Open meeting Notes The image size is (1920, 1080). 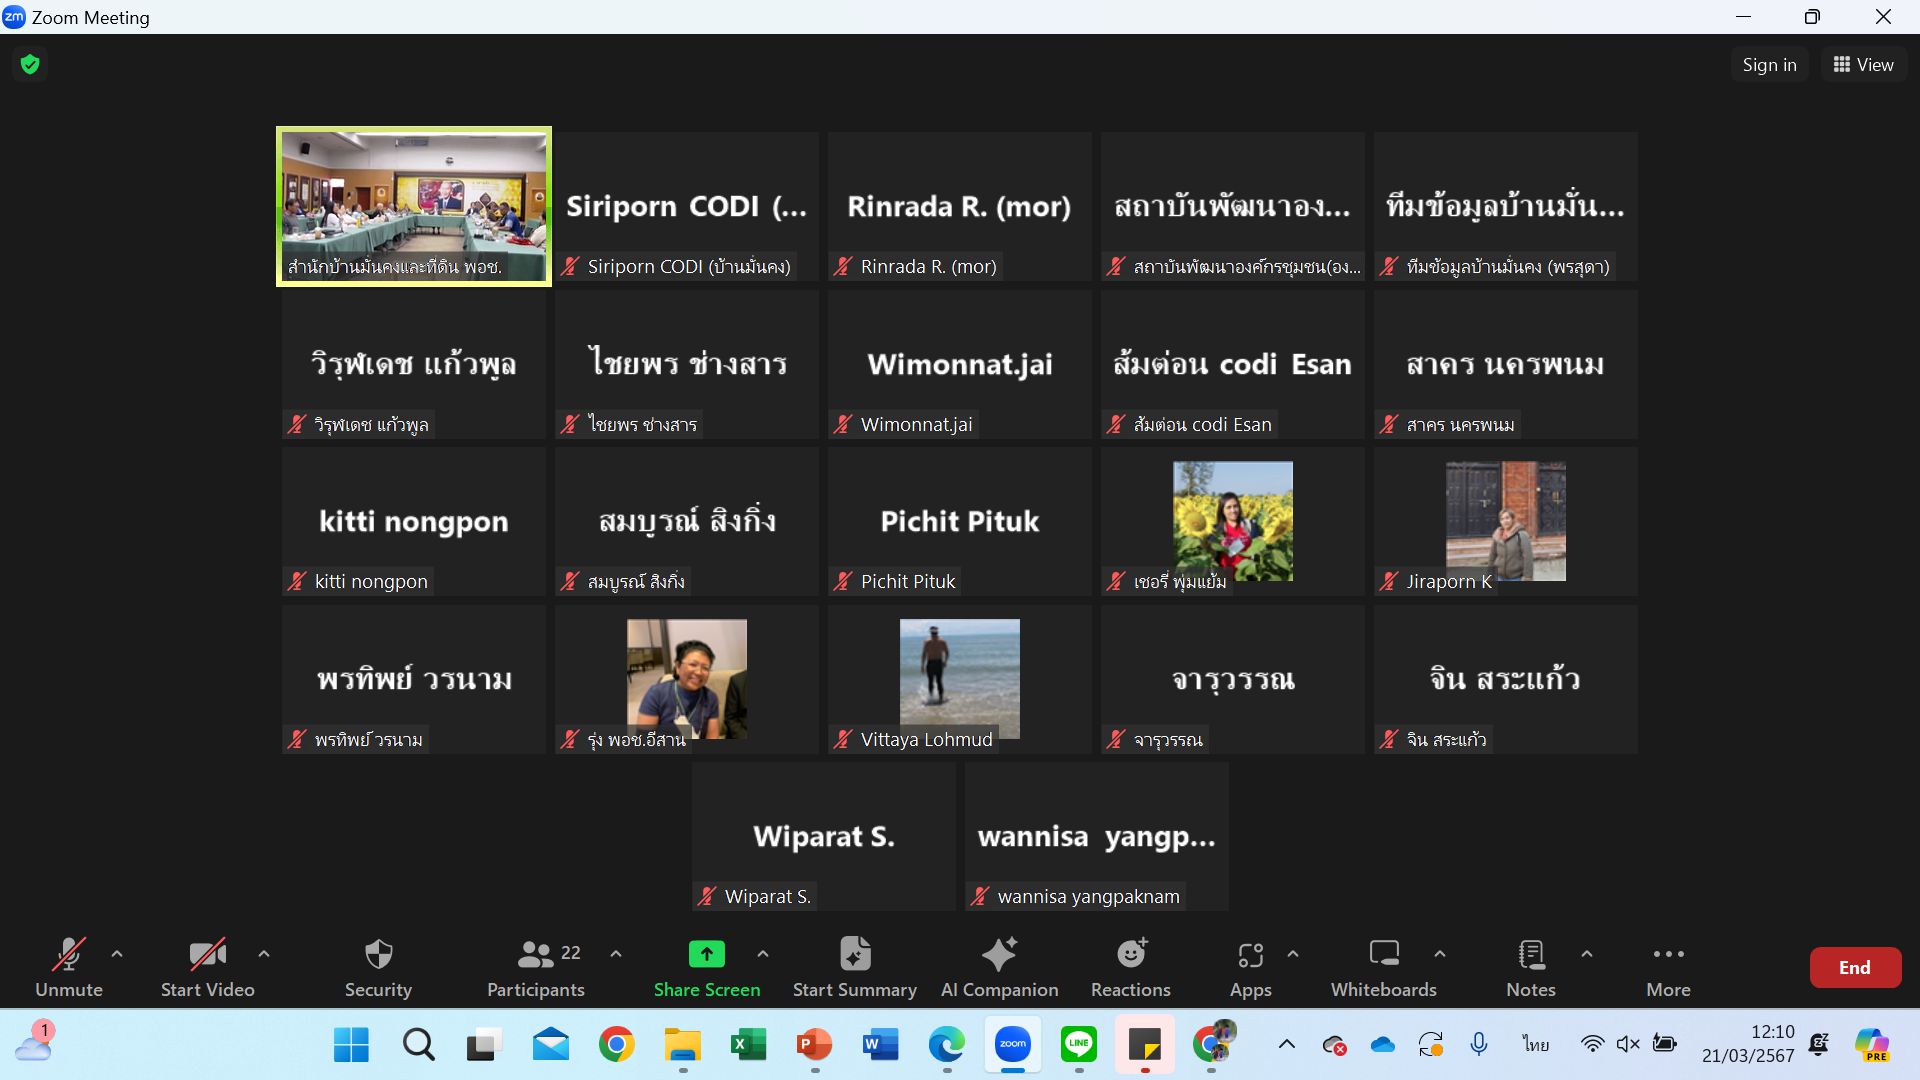point(1530,966)
